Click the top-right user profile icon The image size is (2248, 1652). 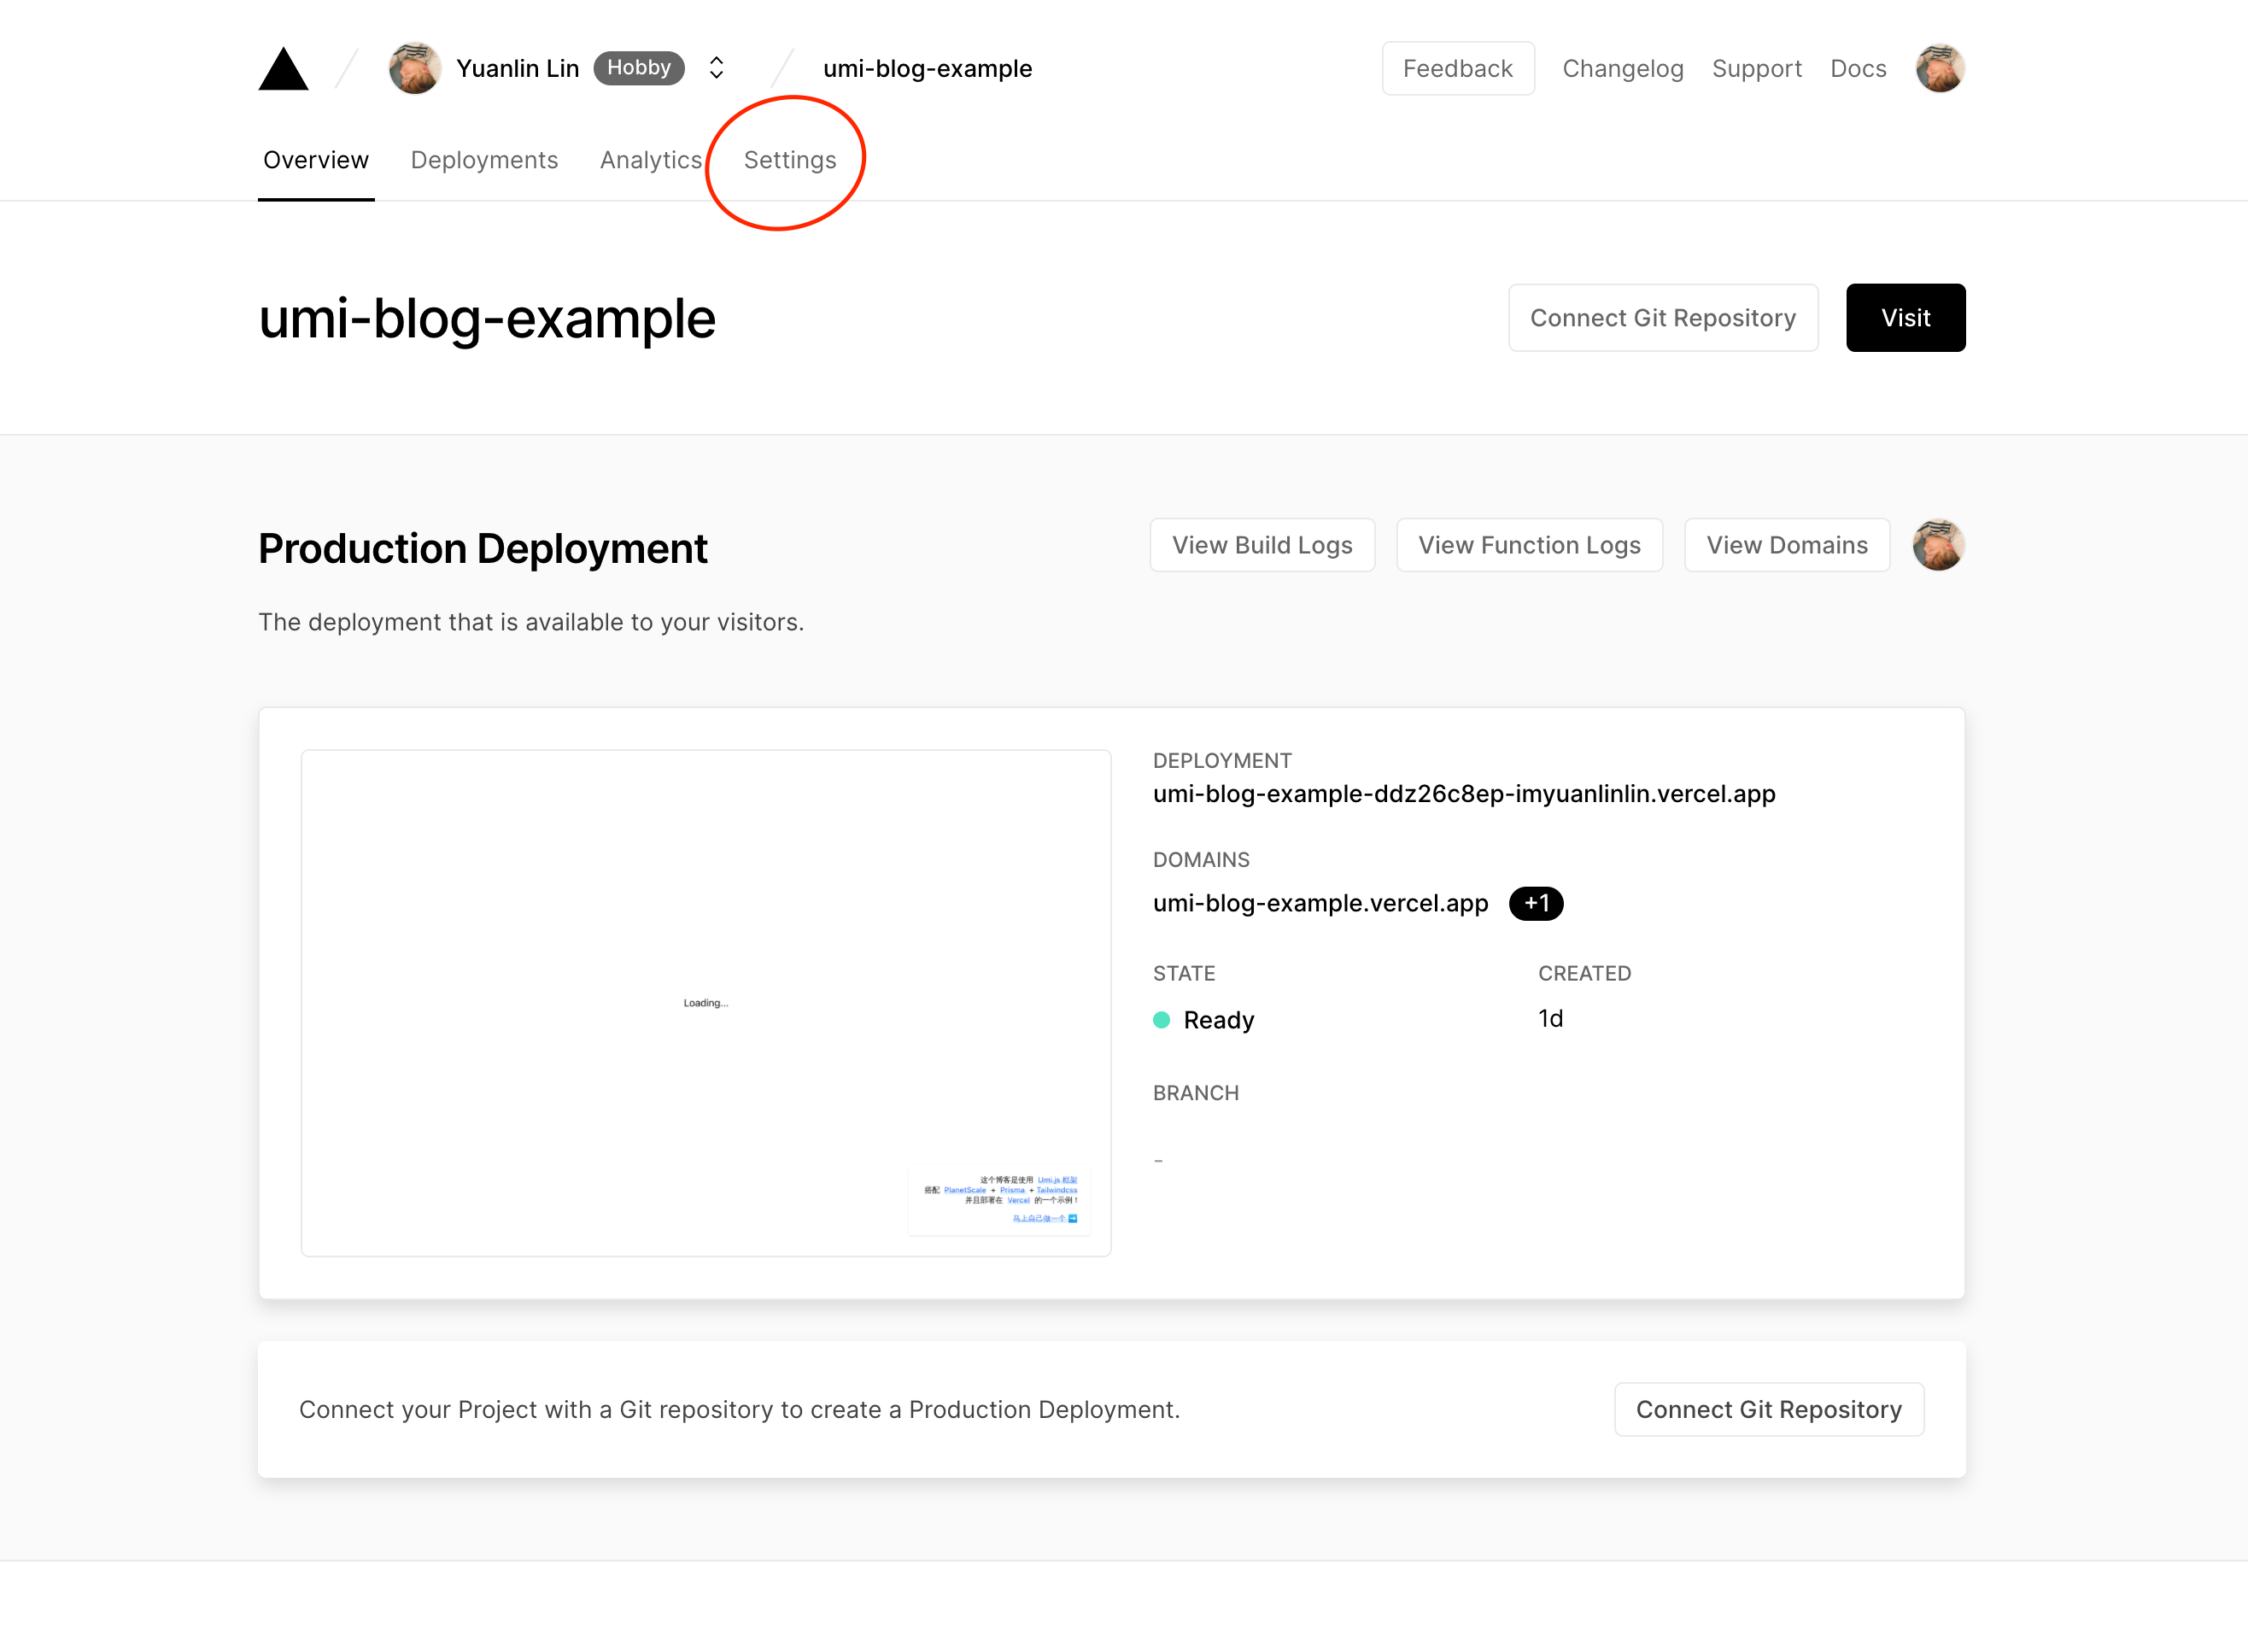pyautogui.click(x=1939, y=70)
